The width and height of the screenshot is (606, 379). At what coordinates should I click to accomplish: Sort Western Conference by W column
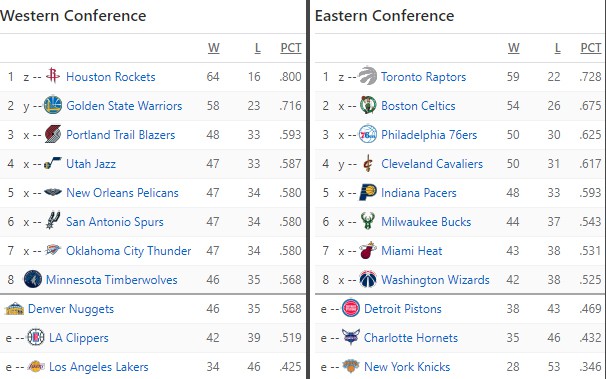[214, 48]
